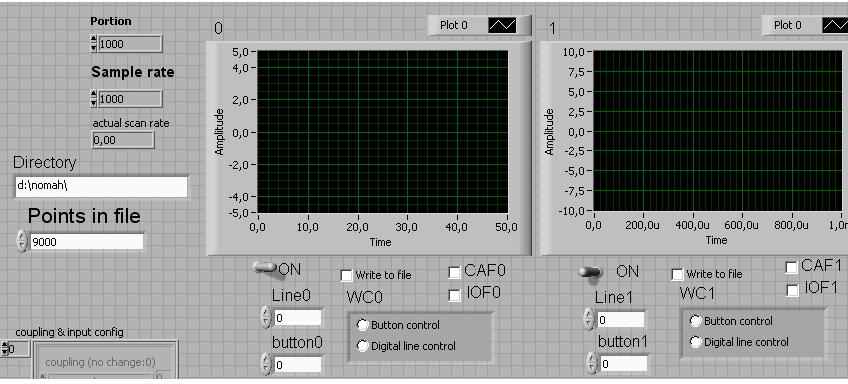848x384 pixels.
Task: Click the Points in file value field
Action: pos(86,242)
